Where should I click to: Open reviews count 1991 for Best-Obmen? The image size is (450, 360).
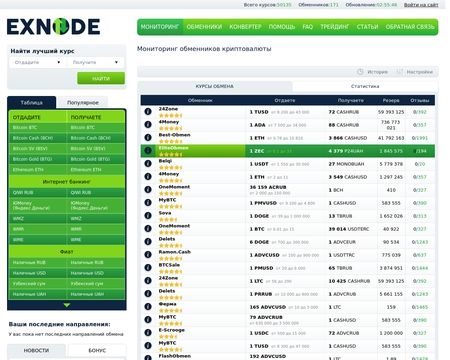[422, 138]
